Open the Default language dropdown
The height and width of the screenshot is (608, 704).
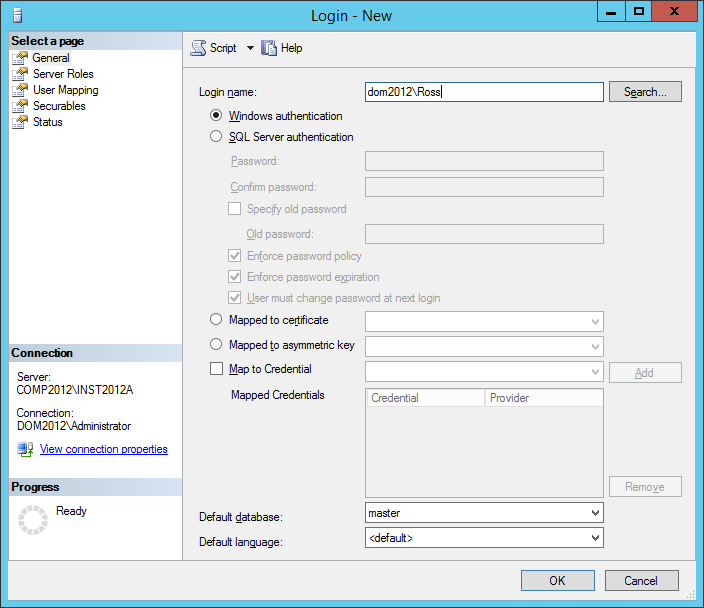(595, 538)
